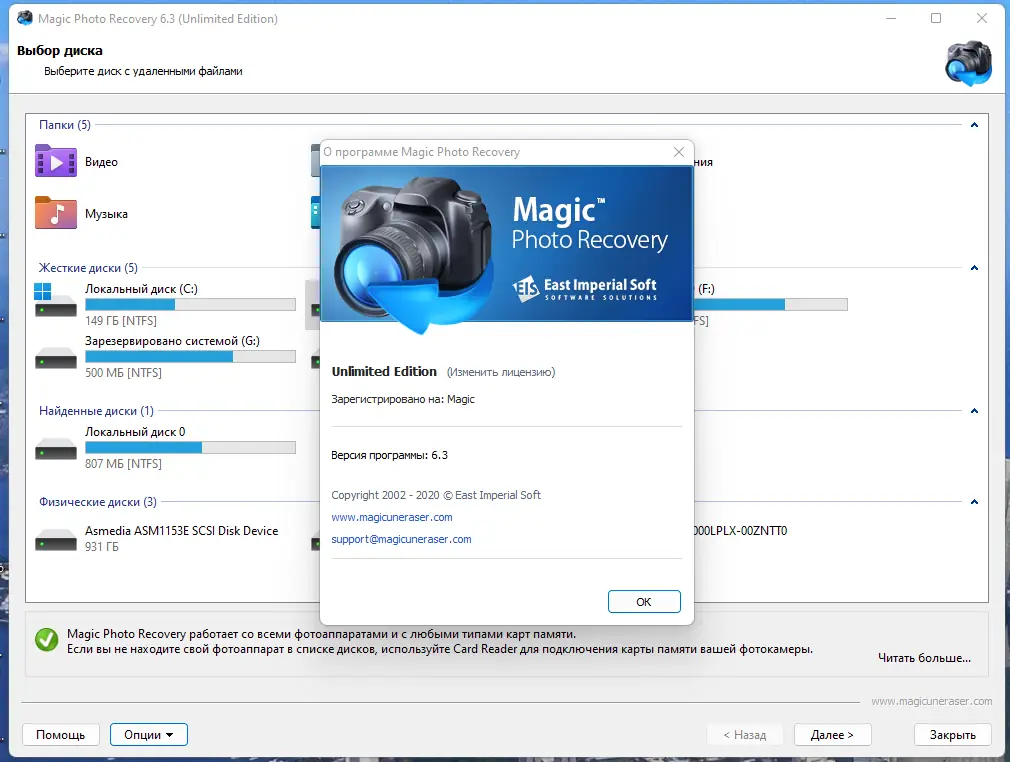
Task: Select Зарезервировано системой (G:) label
Action: 172,341
